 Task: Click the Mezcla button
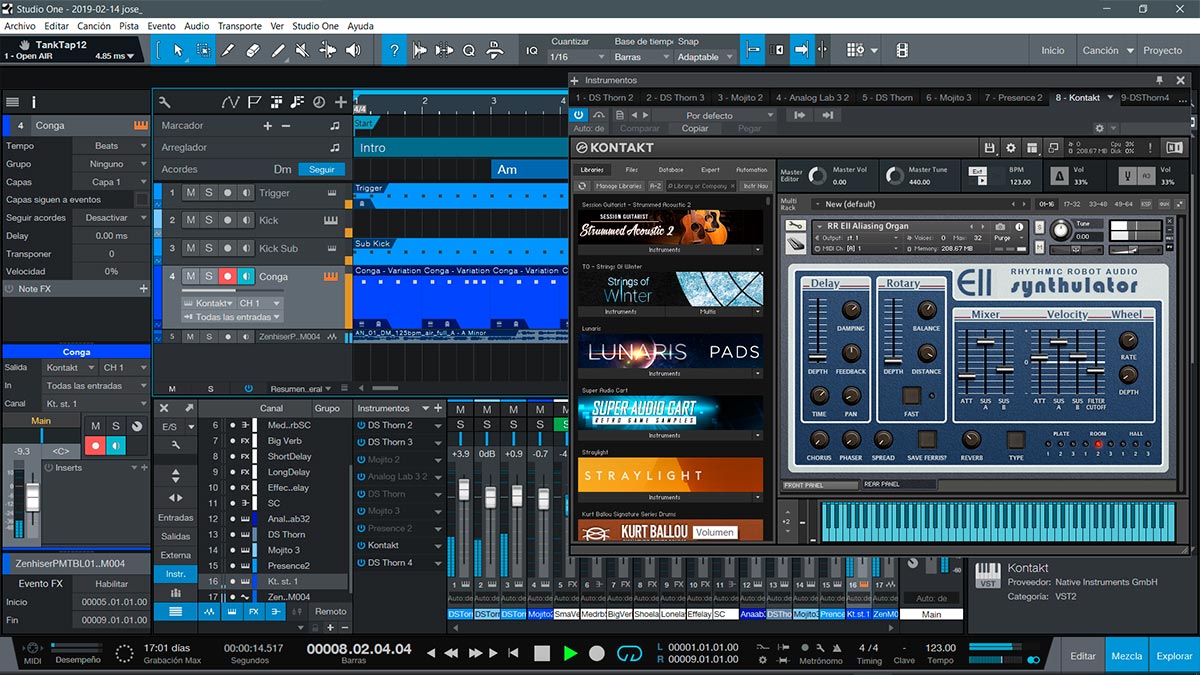(1127, 656)
